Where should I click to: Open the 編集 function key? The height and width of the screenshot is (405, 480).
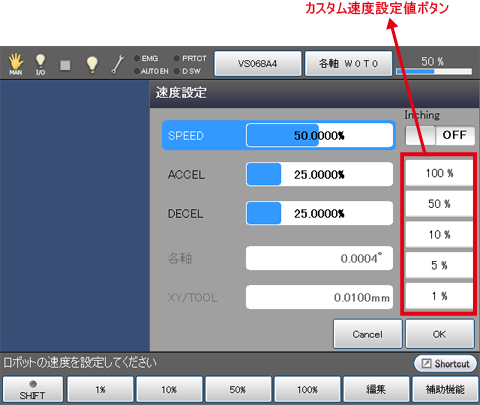tap(376, 389)
